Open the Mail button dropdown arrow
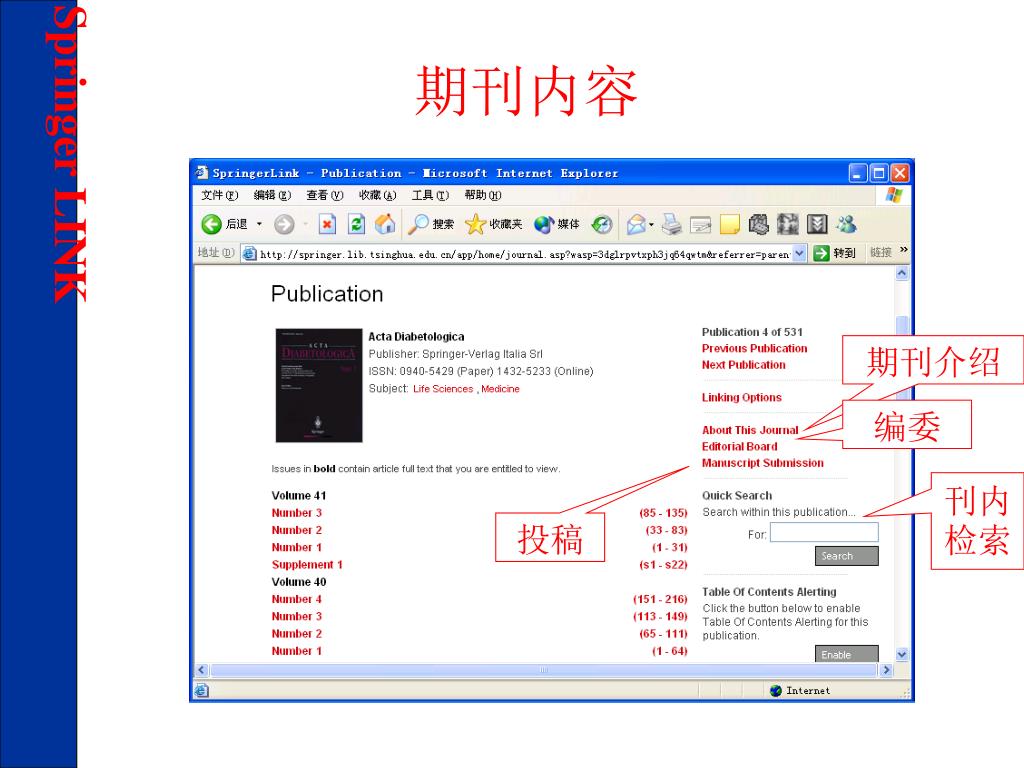The width and height of the screenshot is (1024, 768). pos(652,225)
